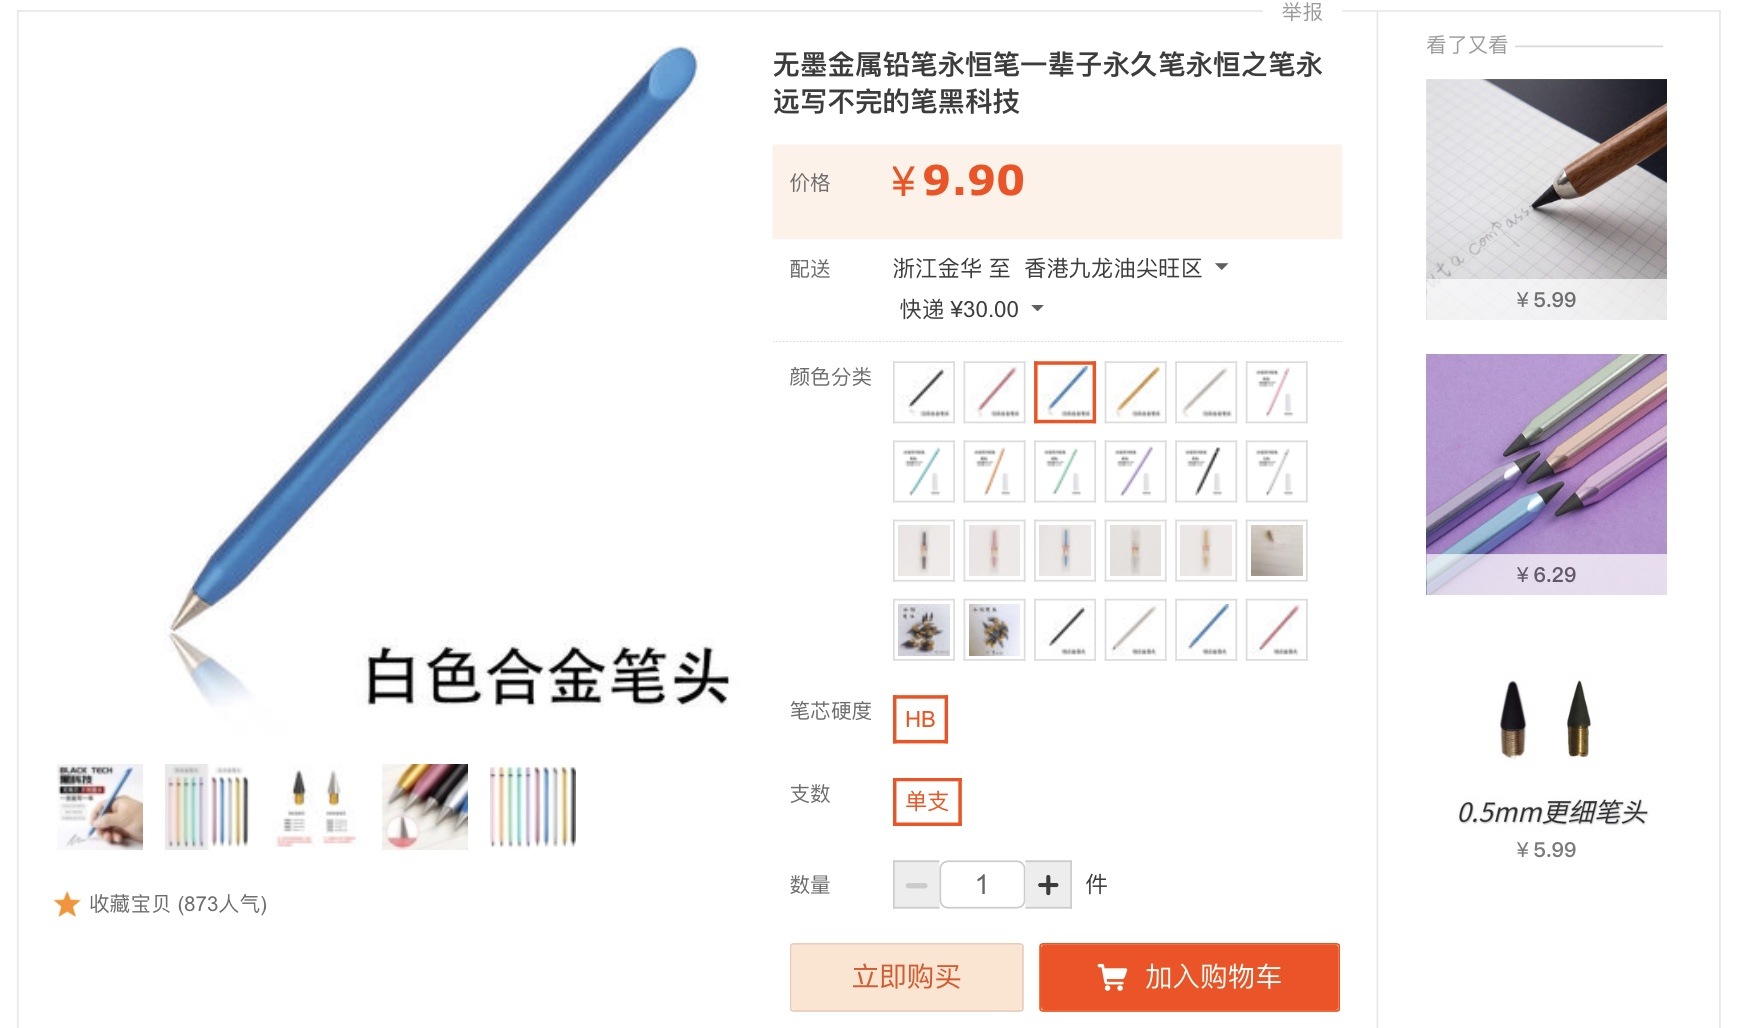Click the star icon beside 收藏宝贝
The height and width of the screenshot is (1028, 1741).
(x=67, y=904)
